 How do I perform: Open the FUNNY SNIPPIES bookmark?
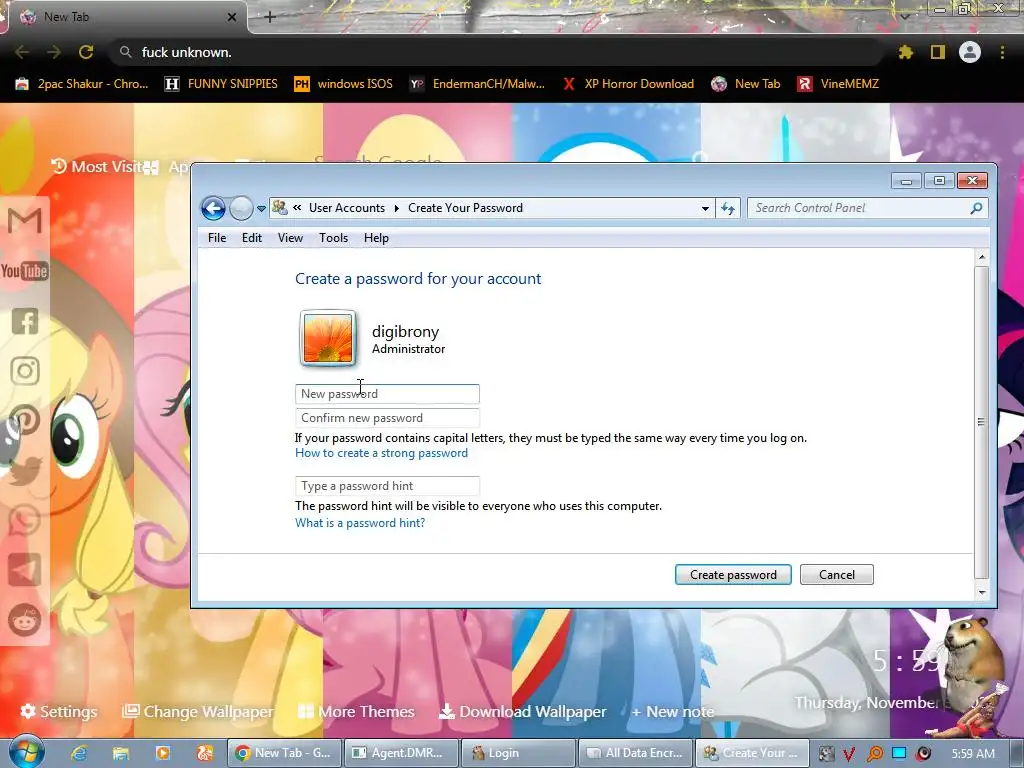[x=221, y=84]
